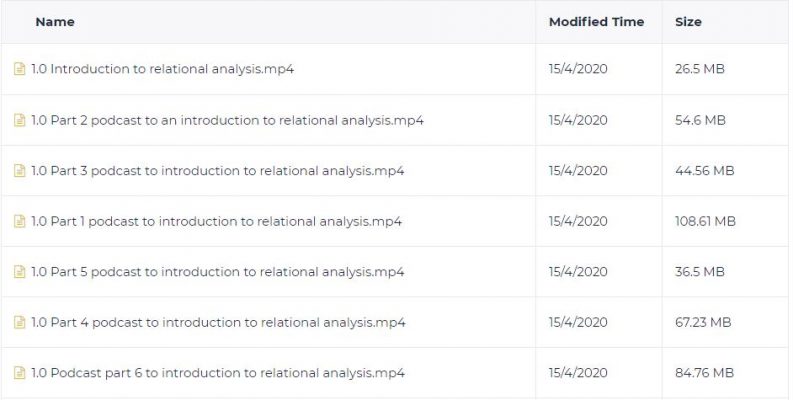The height and width of the screenshot is (400, 793).
Task: Select file icon for Podcast part 6
Action: point(19,373)
